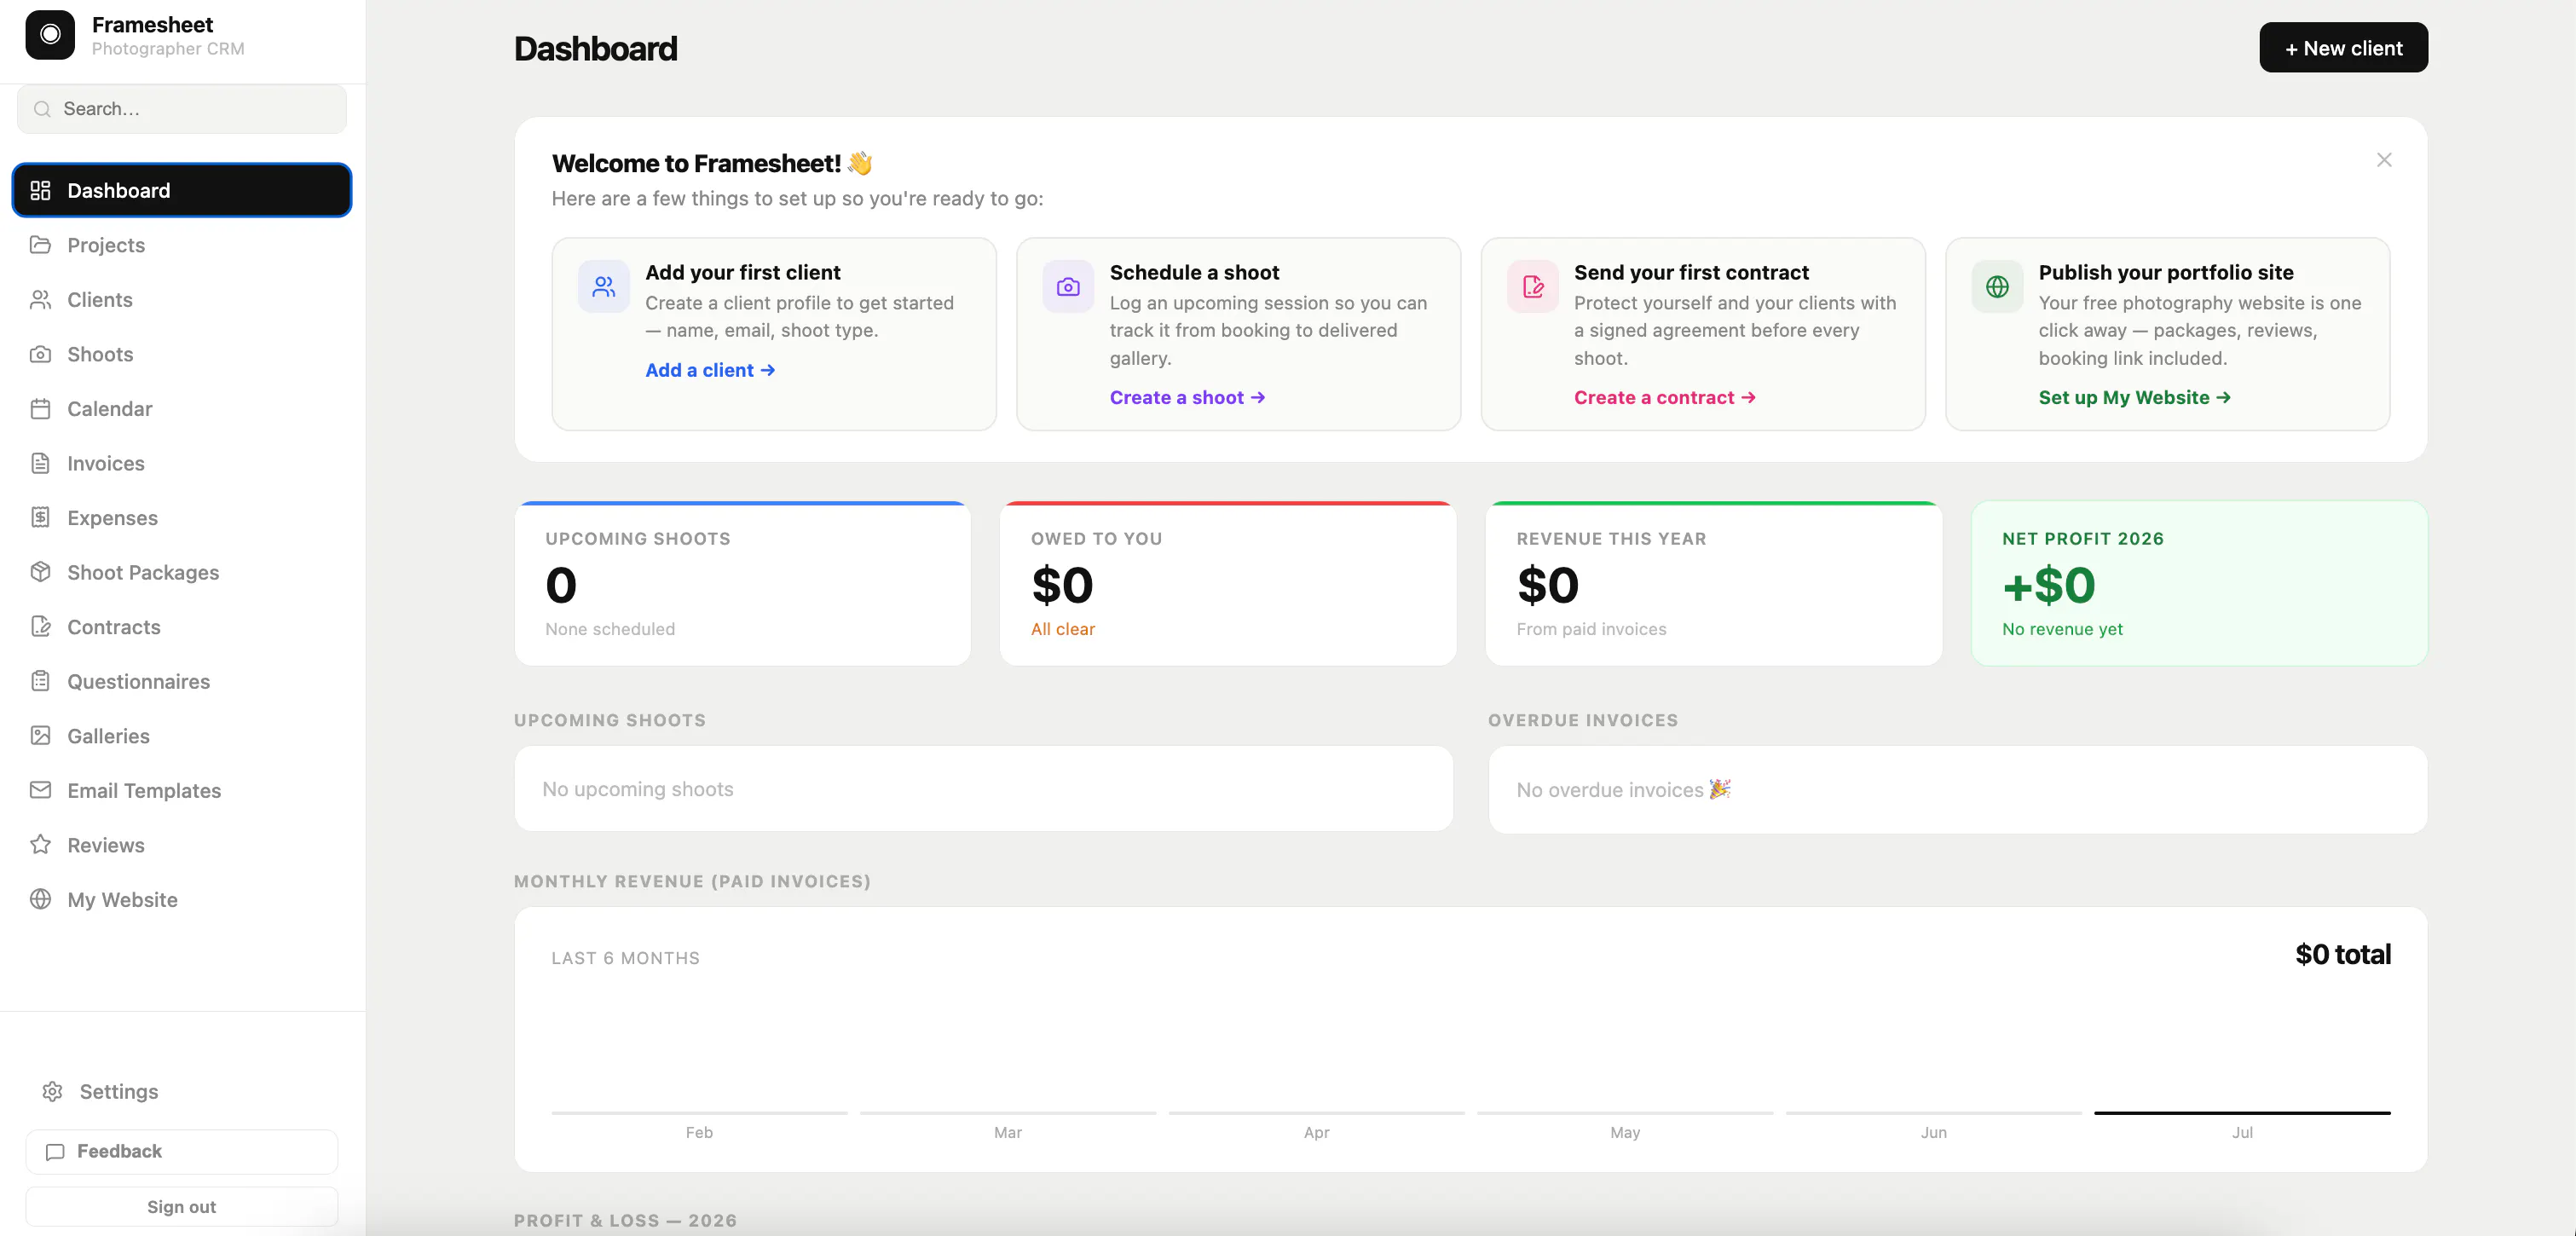Focus the Search input field
This screenshot has width=2576, height=1236.
(x=182, y=109)
